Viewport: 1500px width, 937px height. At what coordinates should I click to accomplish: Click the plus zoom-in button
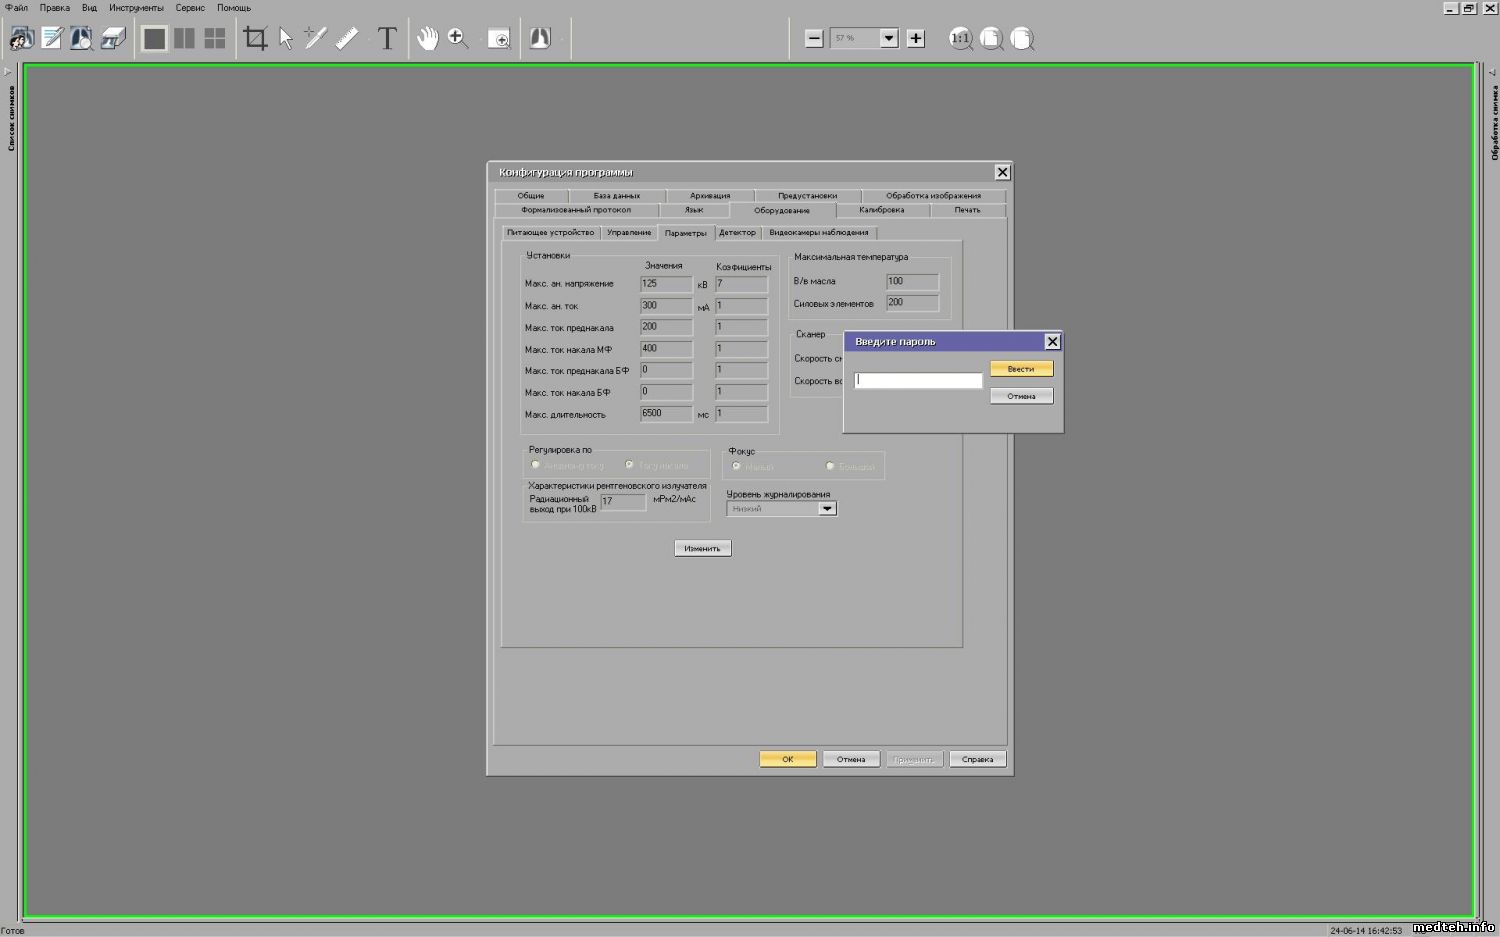pos(916,39)
